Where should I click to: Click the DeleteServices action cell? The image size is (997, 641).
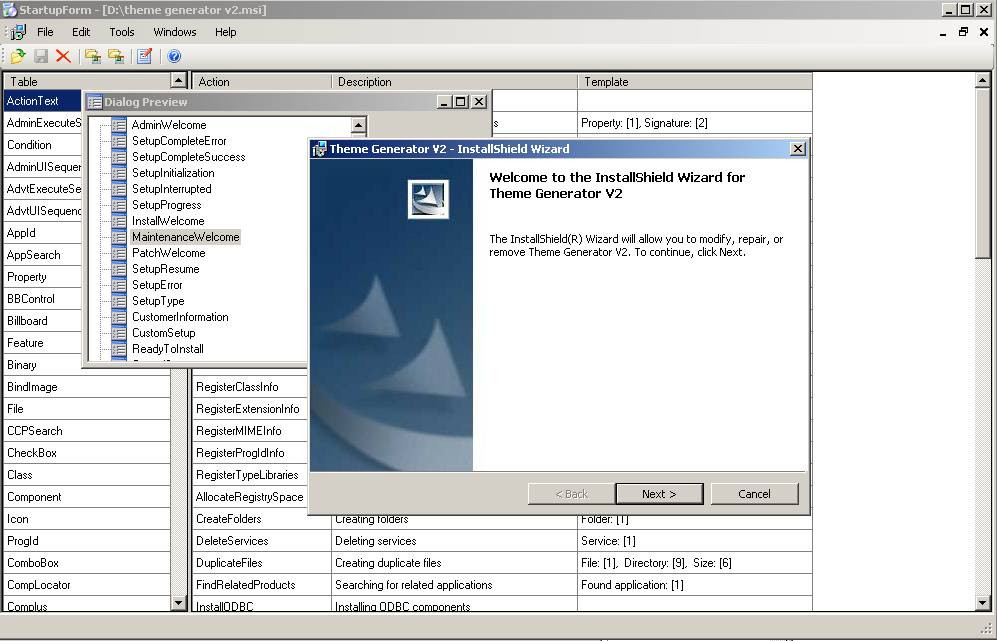coord(262,541)
